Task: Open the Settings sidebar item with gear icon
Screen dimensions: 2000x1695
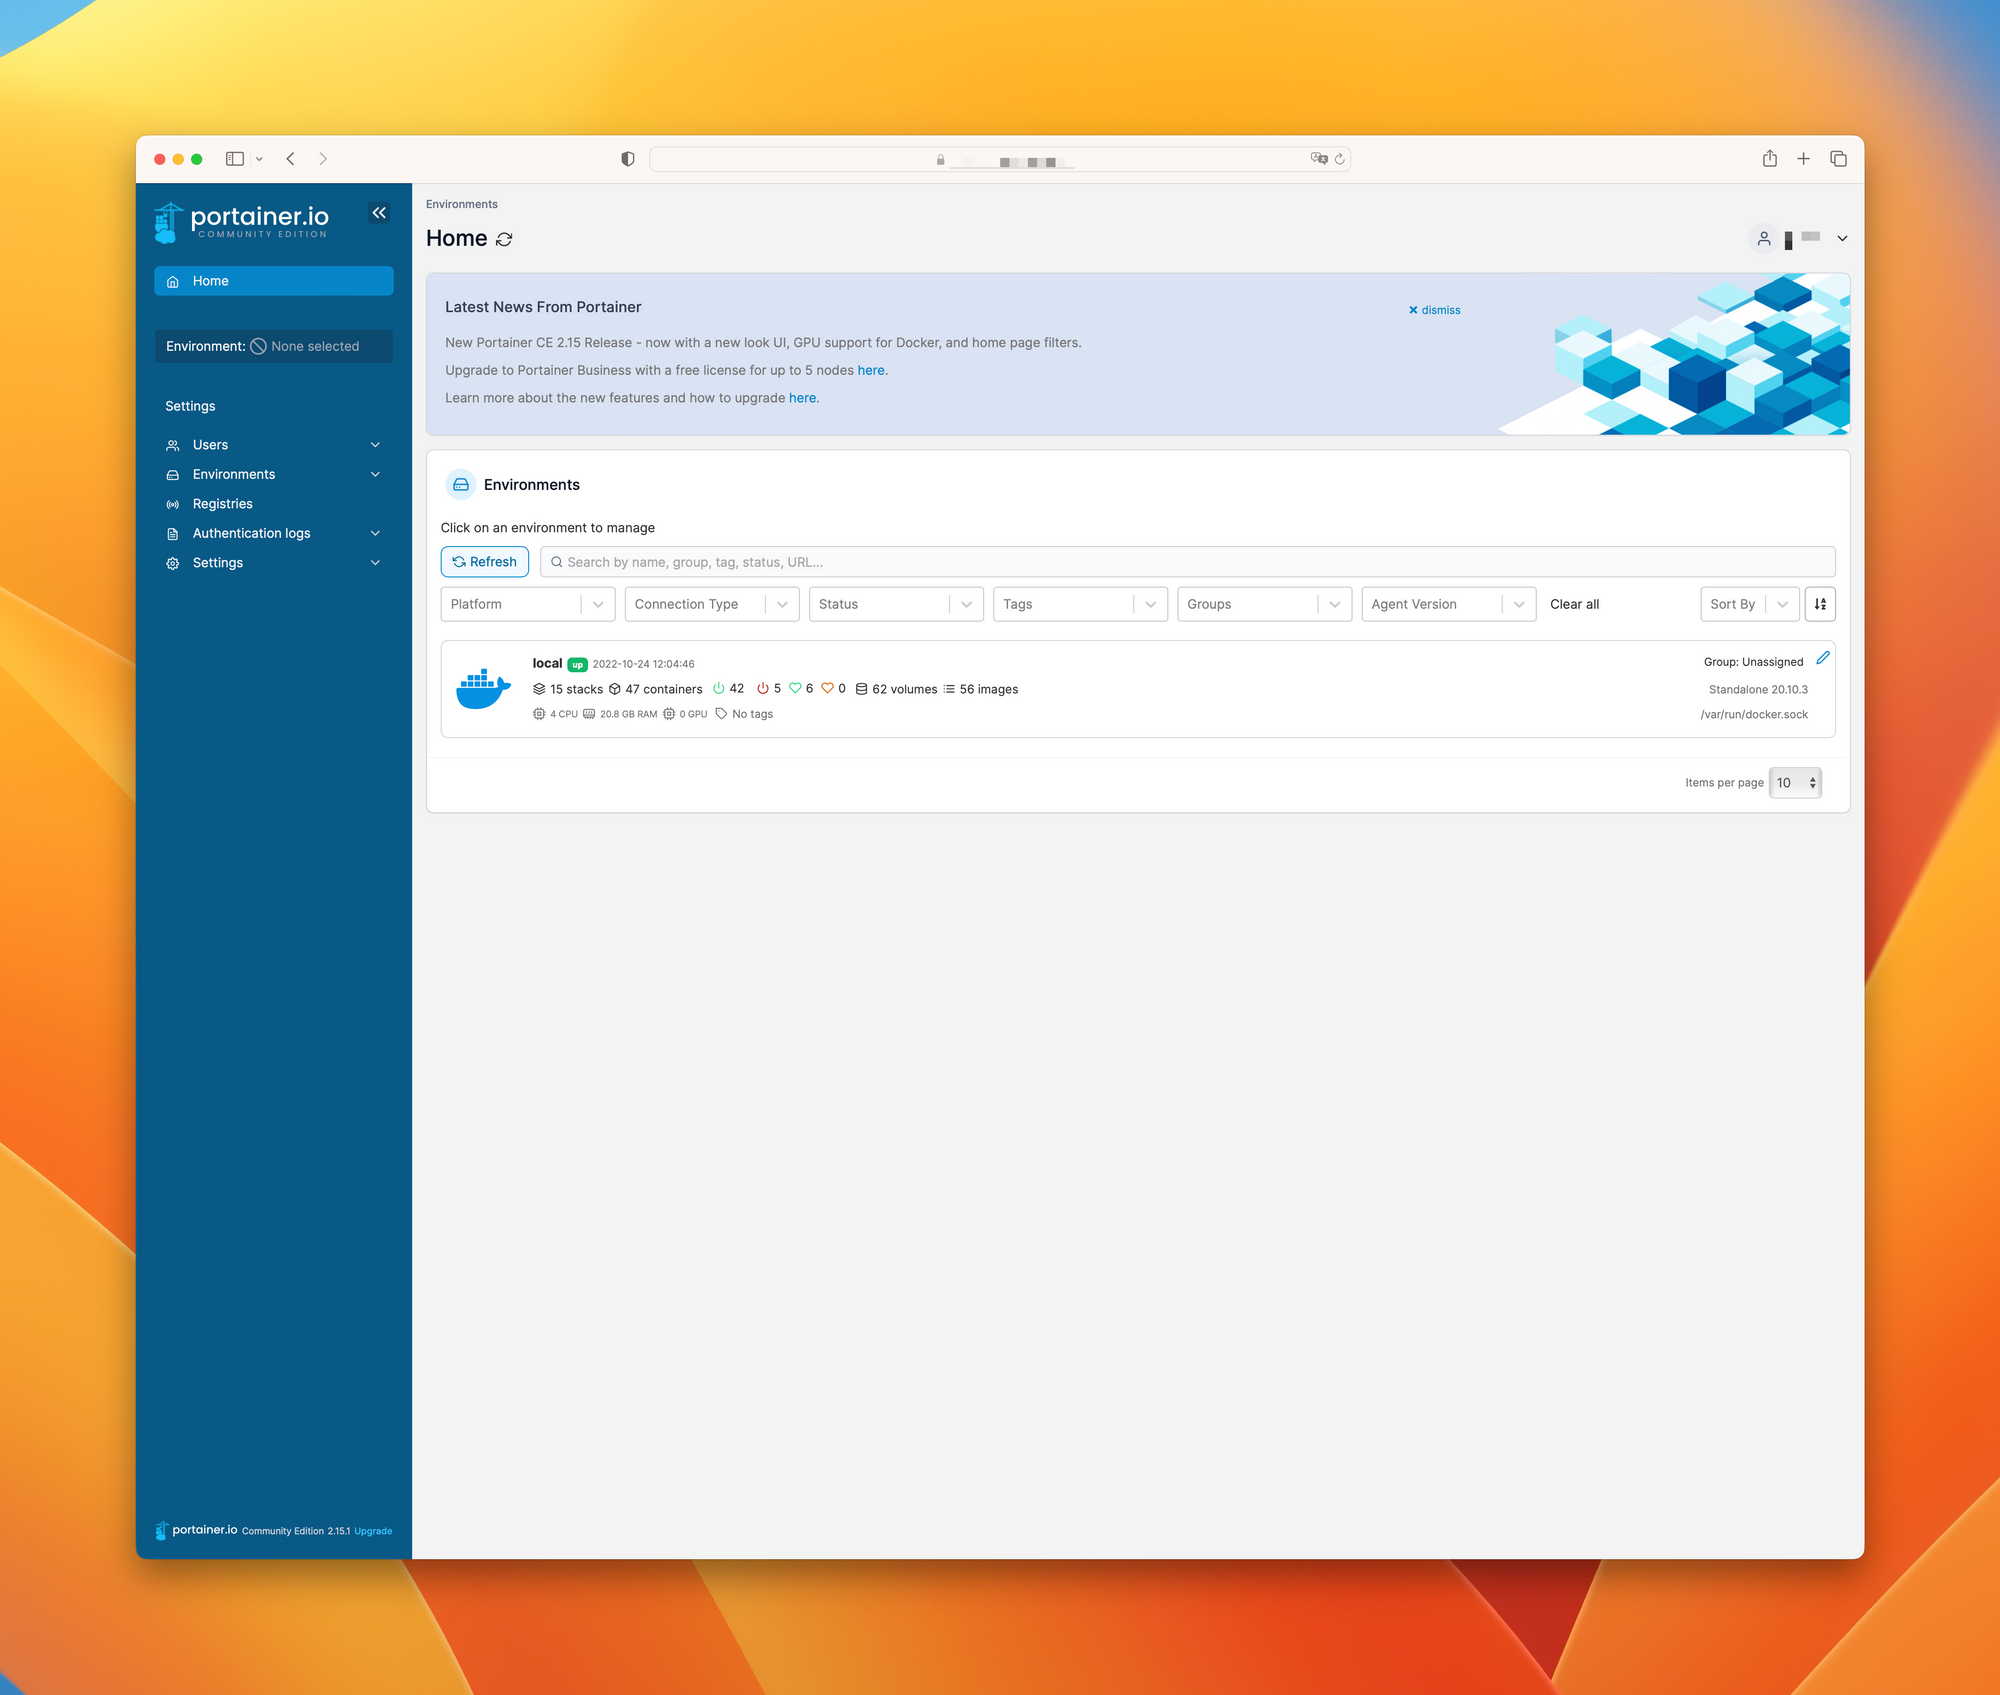Action: pyautogui.click(x=217, y=563)
